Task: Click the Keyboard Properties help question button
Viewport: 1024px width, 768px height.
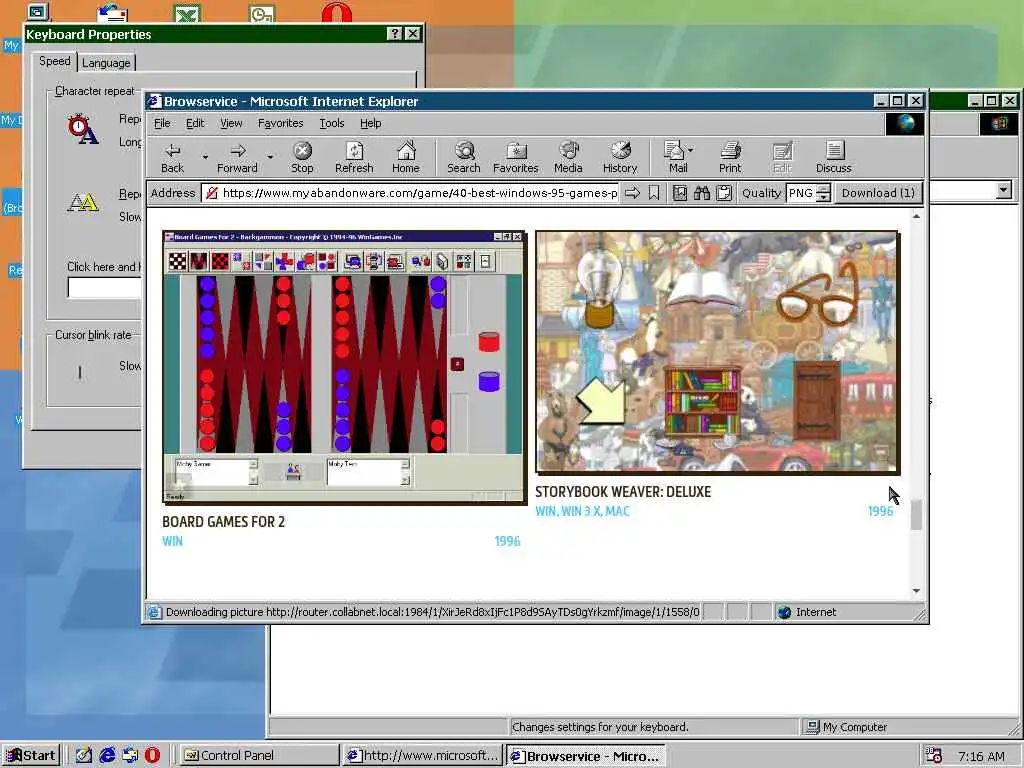Action: pyautogui.click(x=394, y=34)
